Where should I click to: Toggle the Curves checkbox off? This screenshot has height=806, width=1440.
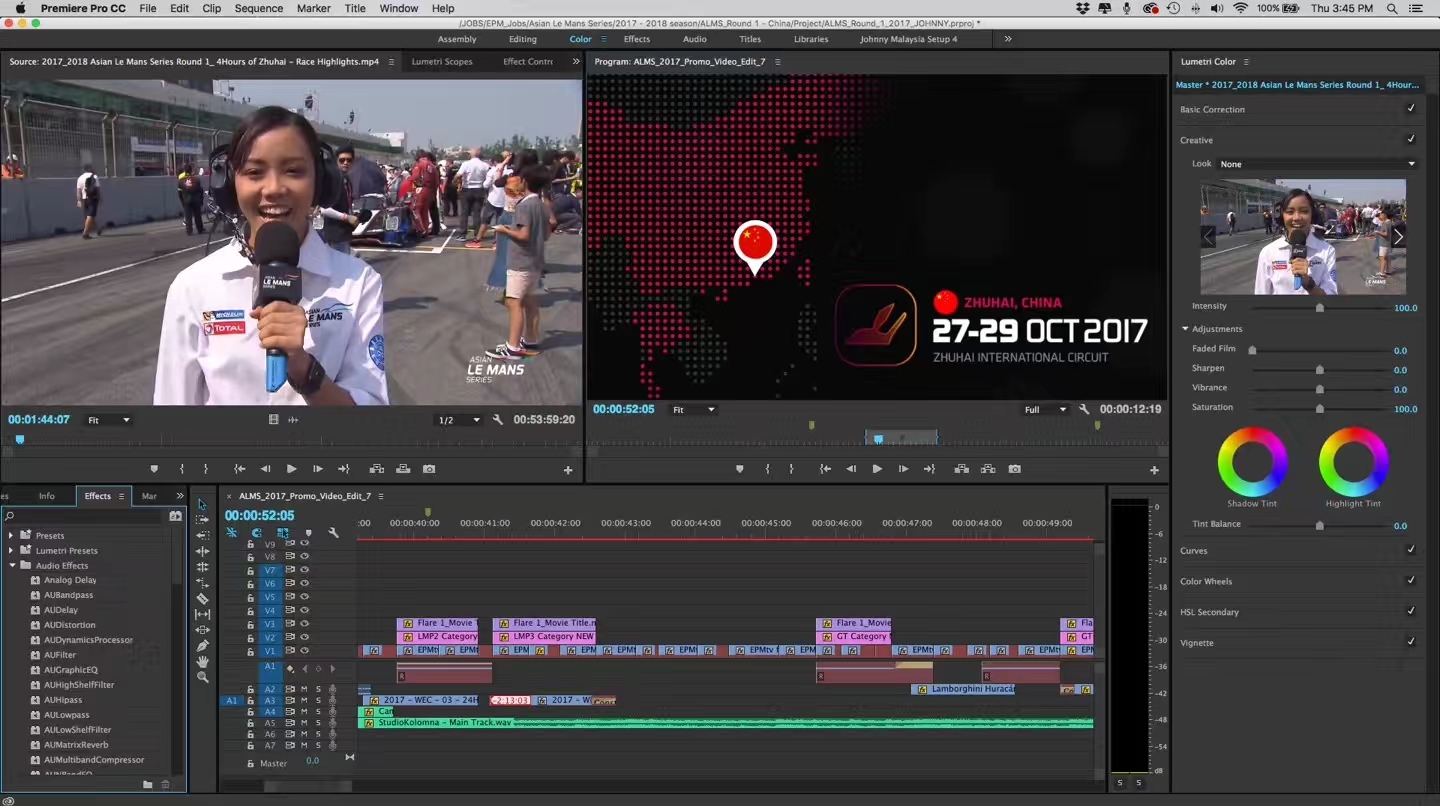coord(1411,550)
